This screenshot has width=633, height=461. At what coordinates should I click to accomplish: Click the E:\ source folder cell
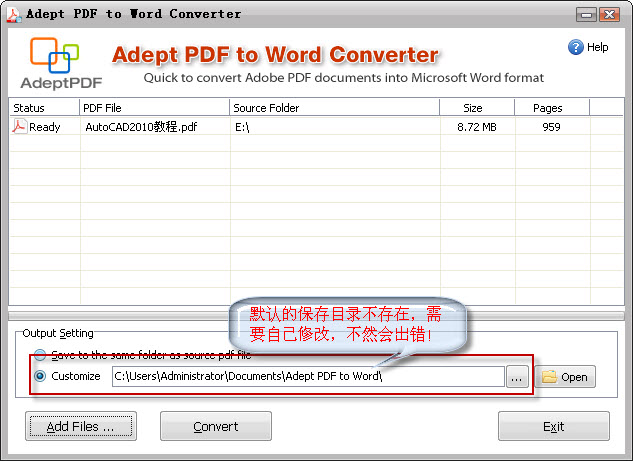click(242, 127)
